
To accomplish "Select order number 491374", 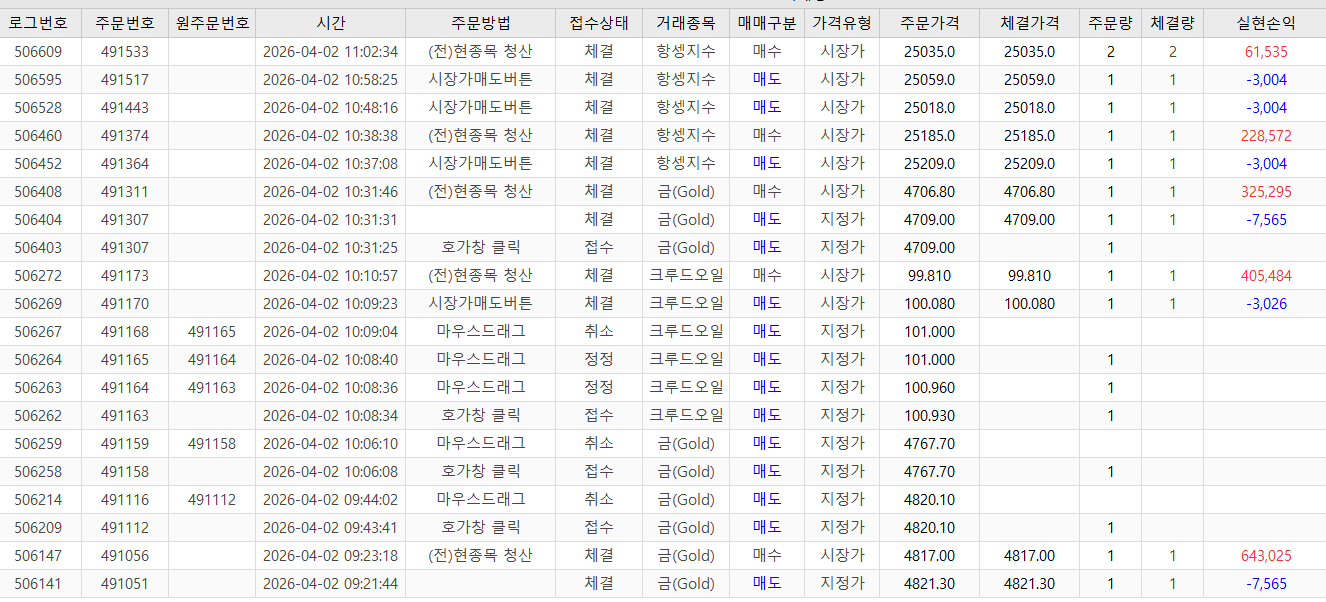I will coord(125,136).
